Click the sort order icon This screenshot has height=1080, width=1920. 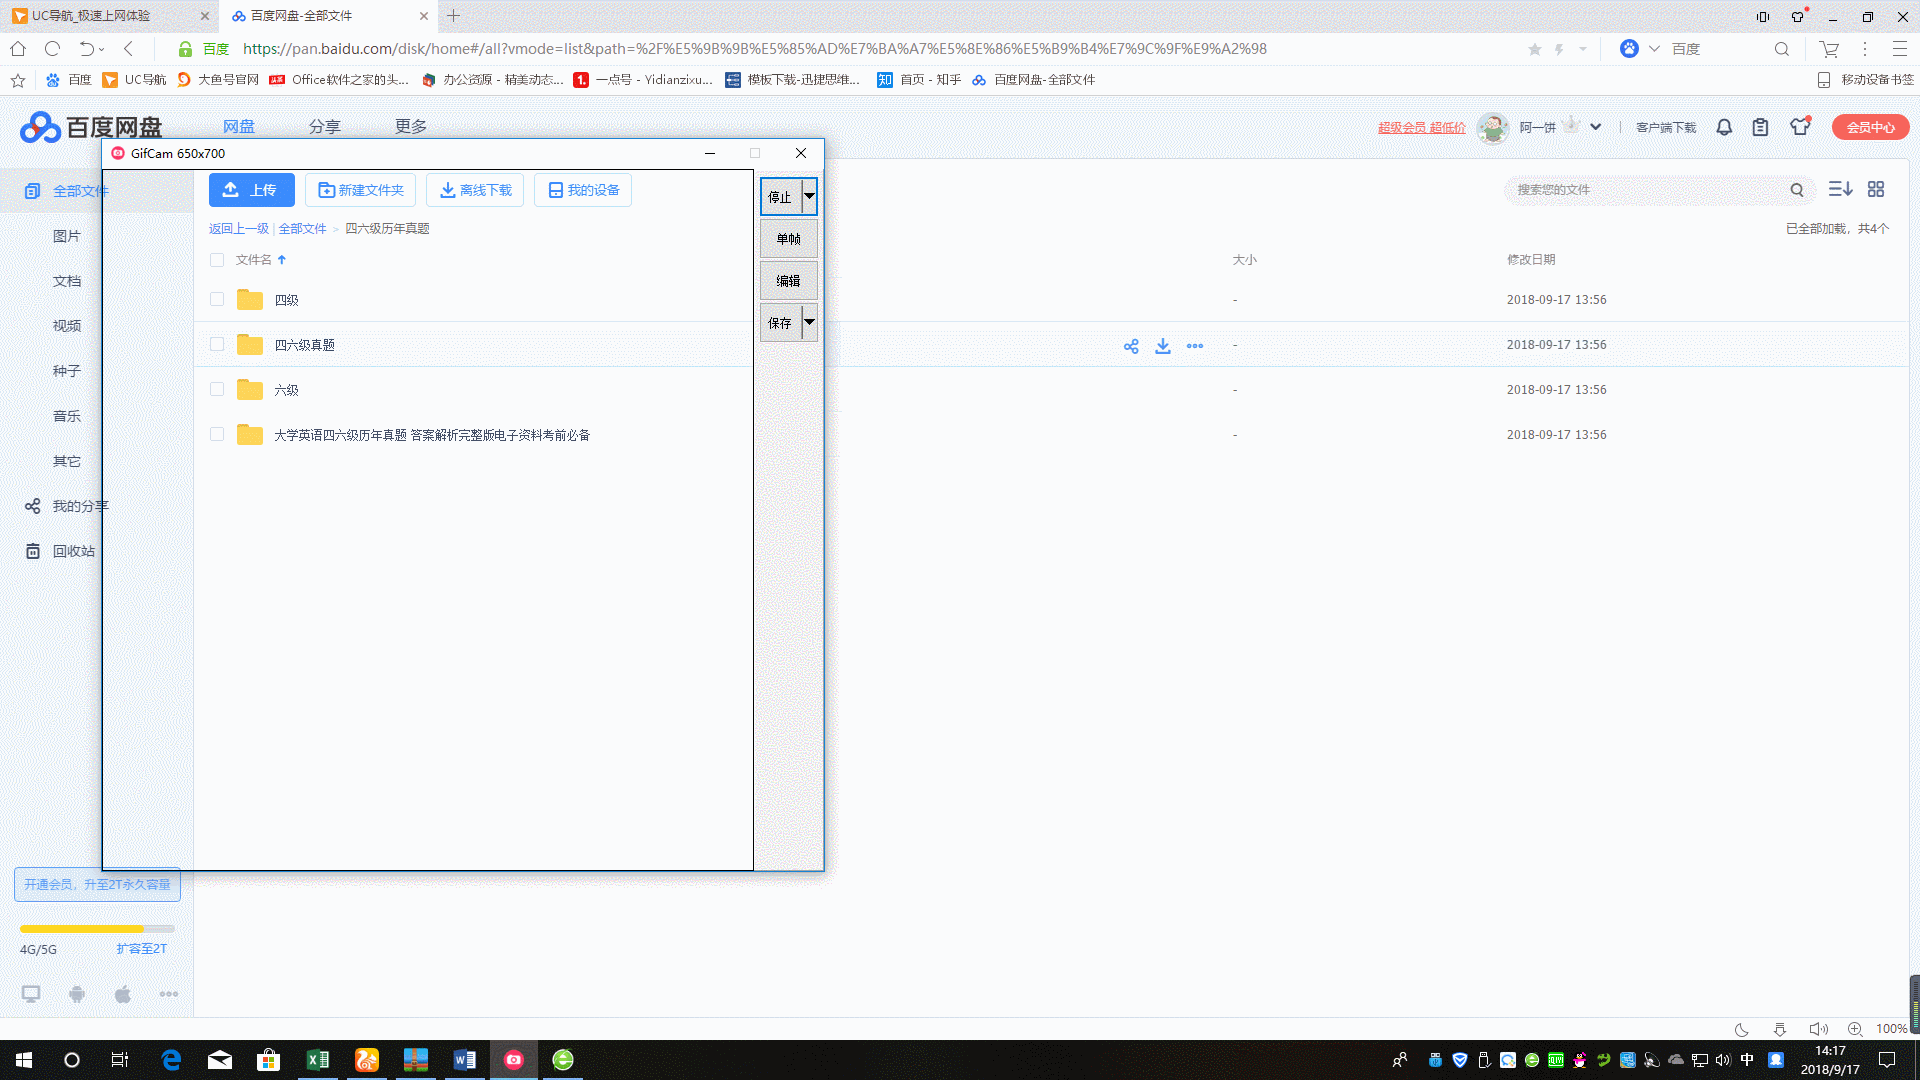coord(1840,189)
